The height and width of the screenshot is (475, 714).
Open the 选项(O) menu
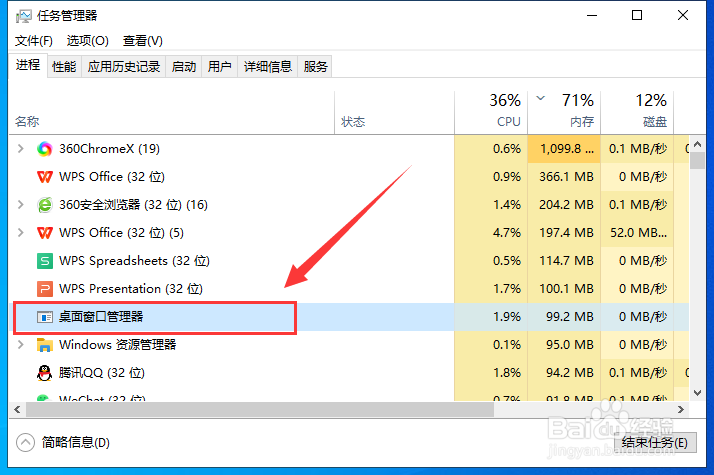tap(87, 41)
